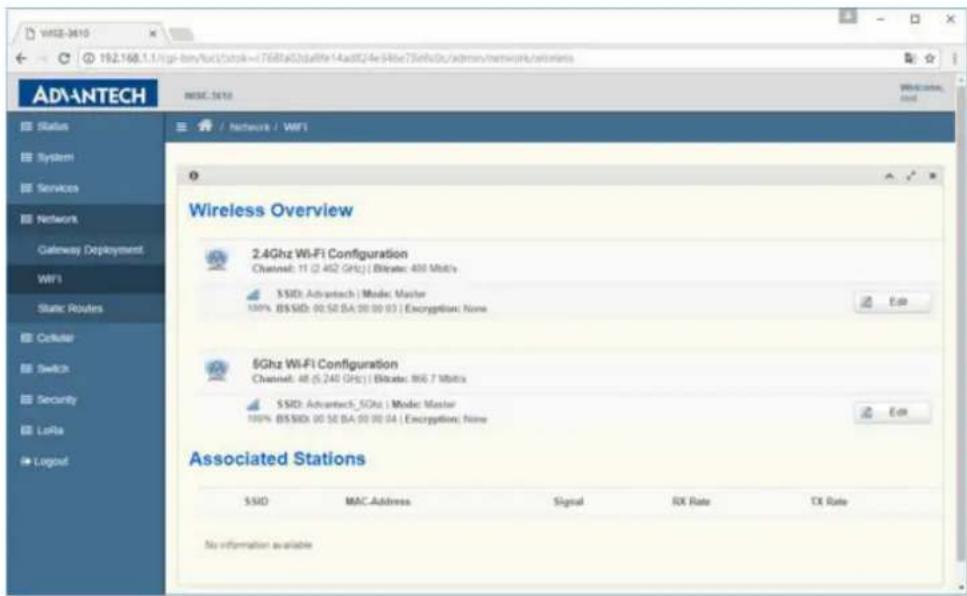Click the browser address bar

(x=493, y=58)
